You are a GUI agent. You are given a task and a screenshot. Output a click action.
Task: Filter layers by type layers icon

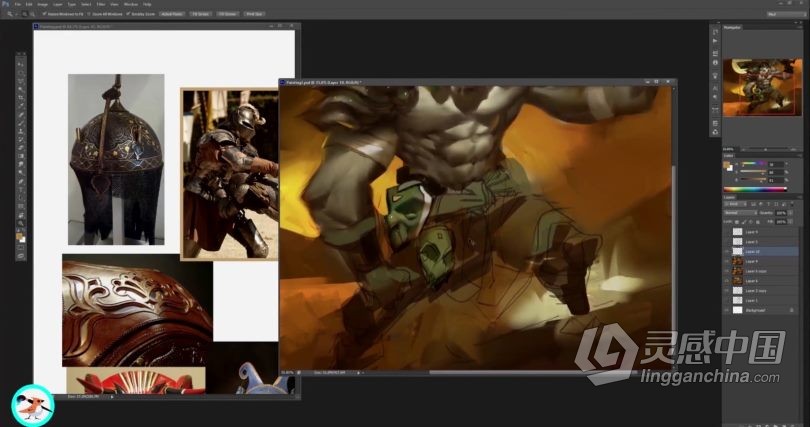pyautogui.click(x=768, y=204)
